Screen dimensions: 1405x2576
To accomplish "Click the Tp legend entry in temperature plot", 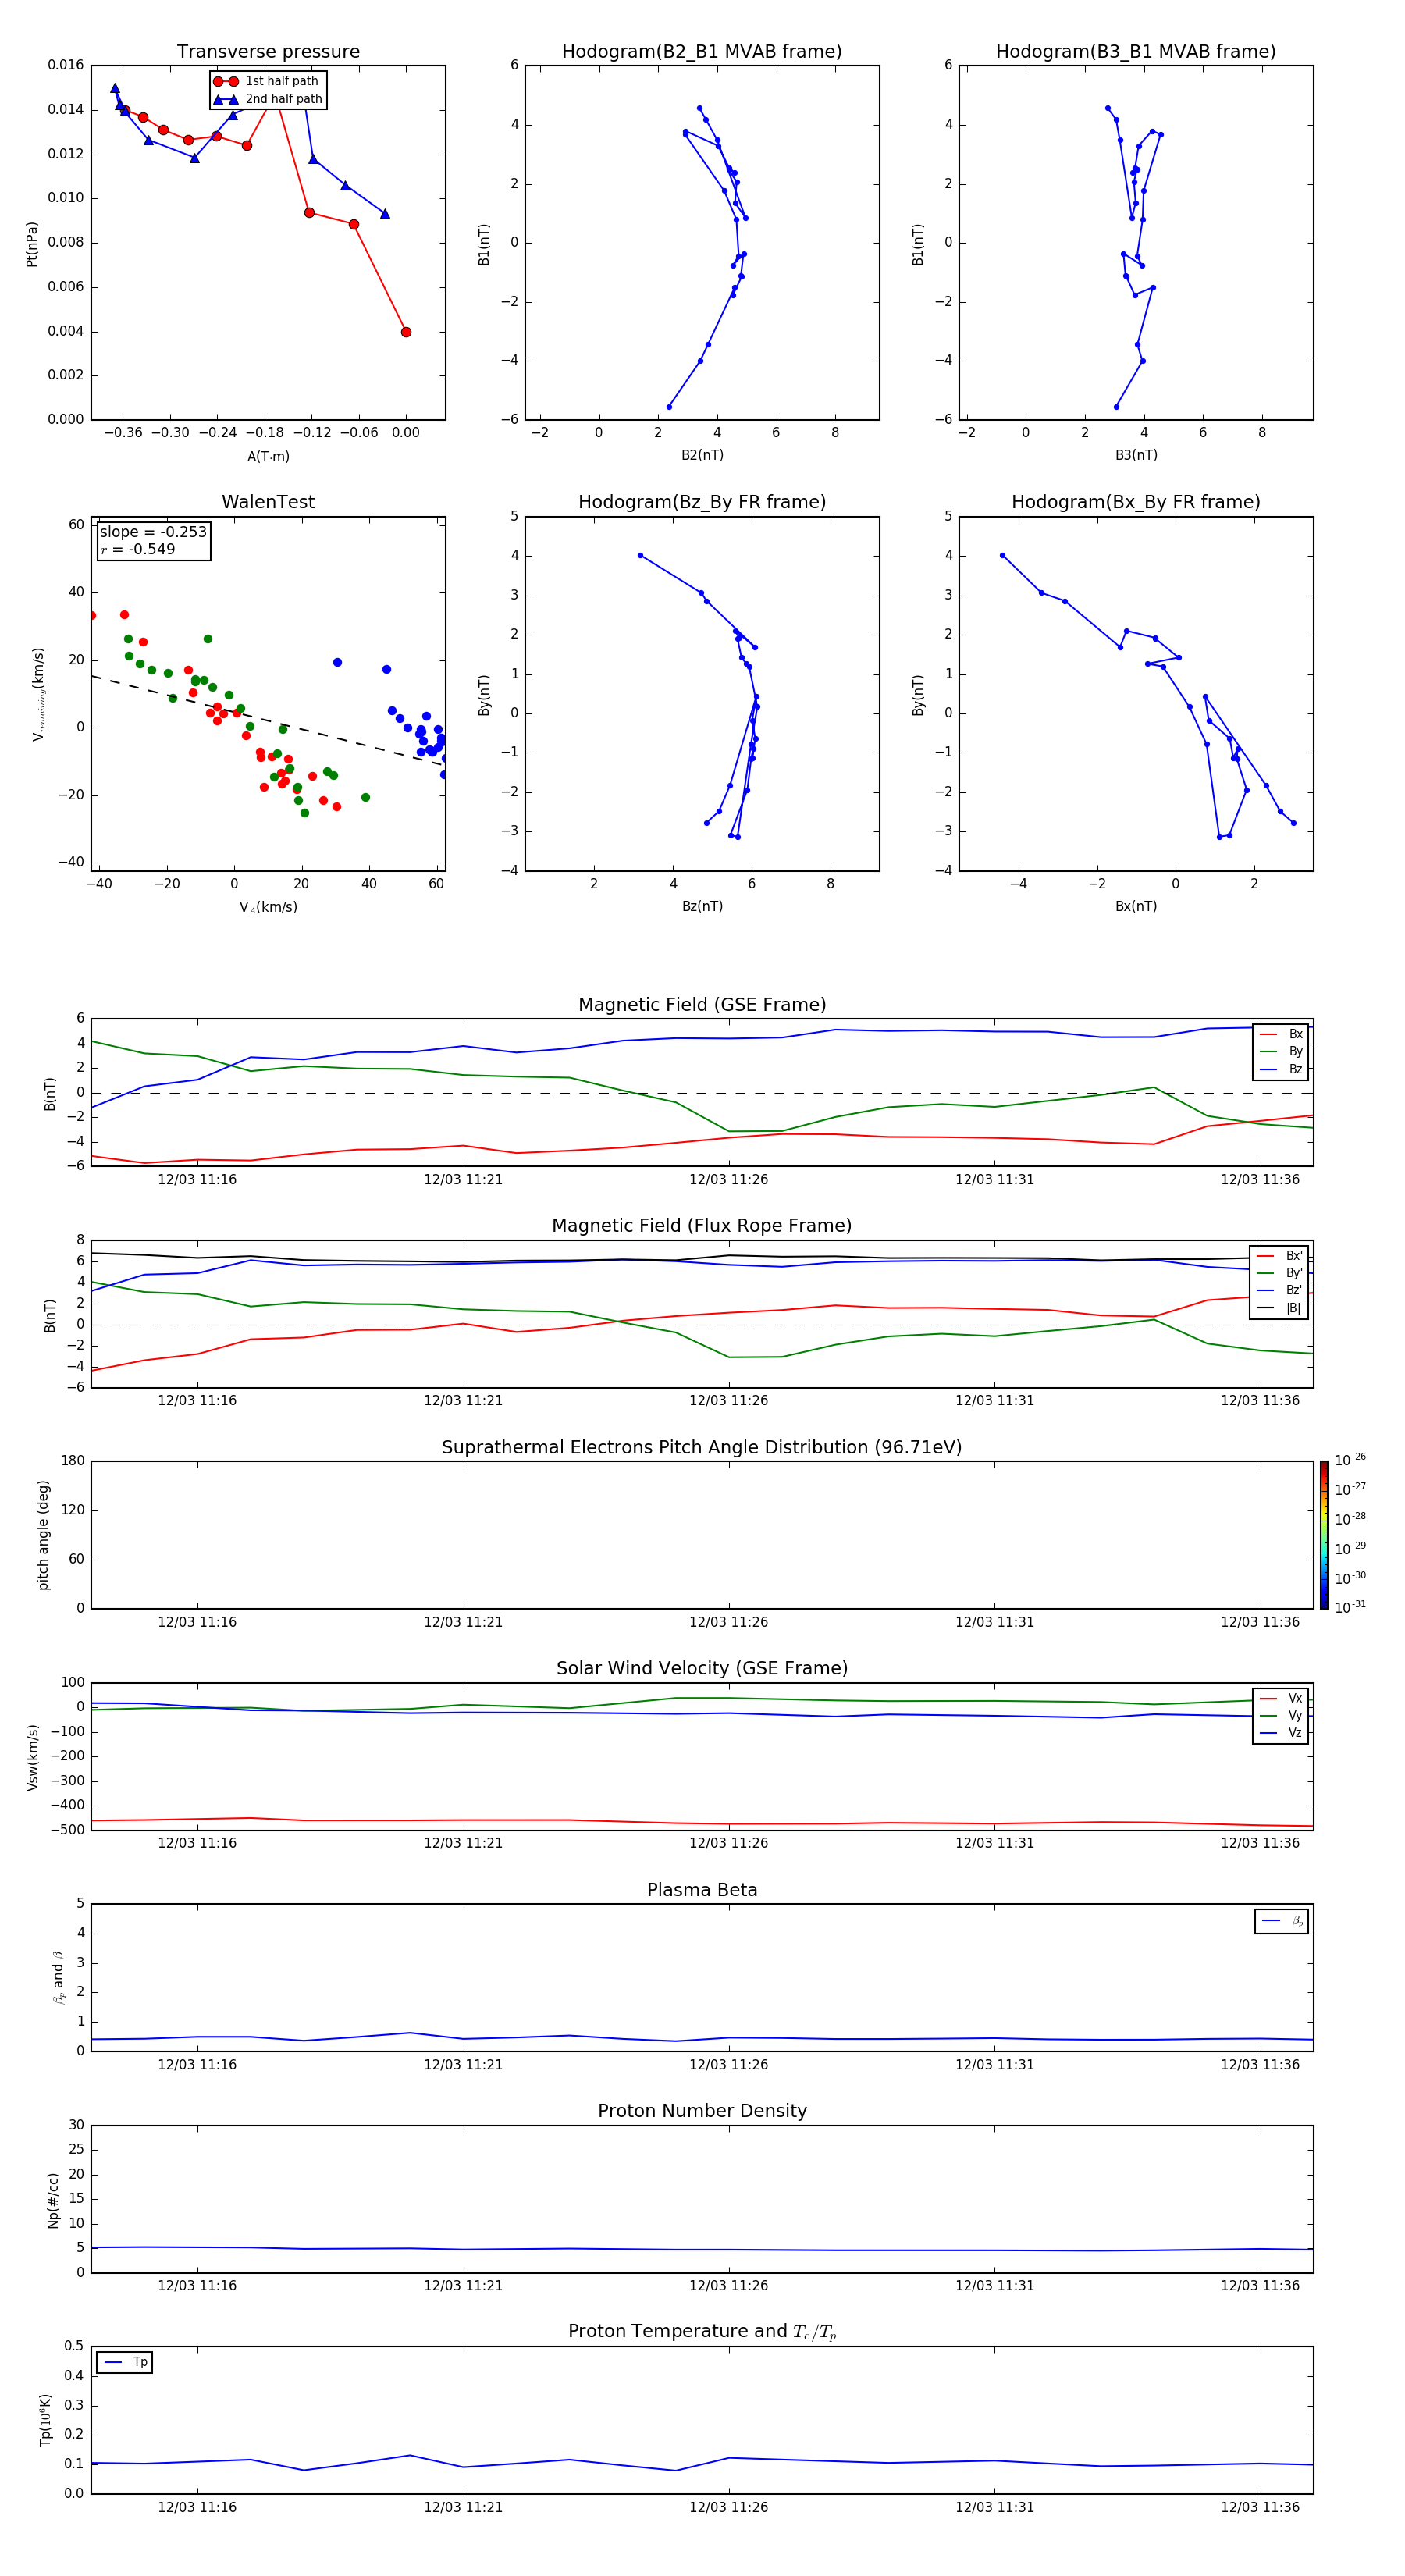I will pyautogui.click(x=125, y=2362).
